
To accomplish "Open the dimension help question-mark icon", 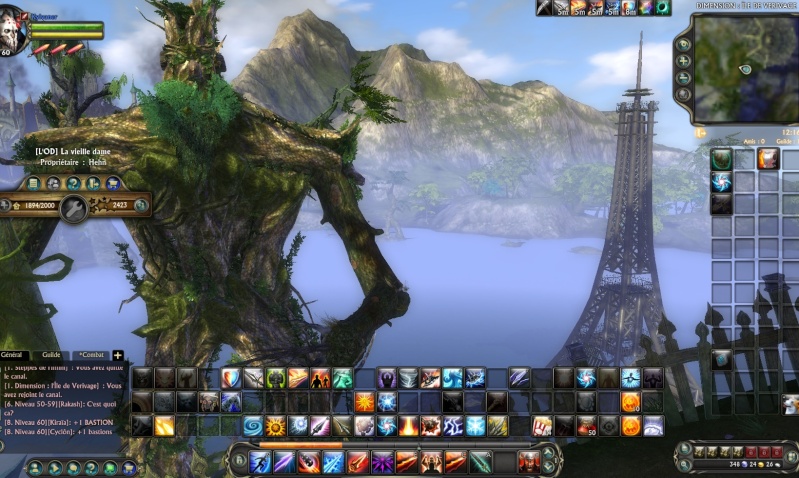I will tap(73, 183).
